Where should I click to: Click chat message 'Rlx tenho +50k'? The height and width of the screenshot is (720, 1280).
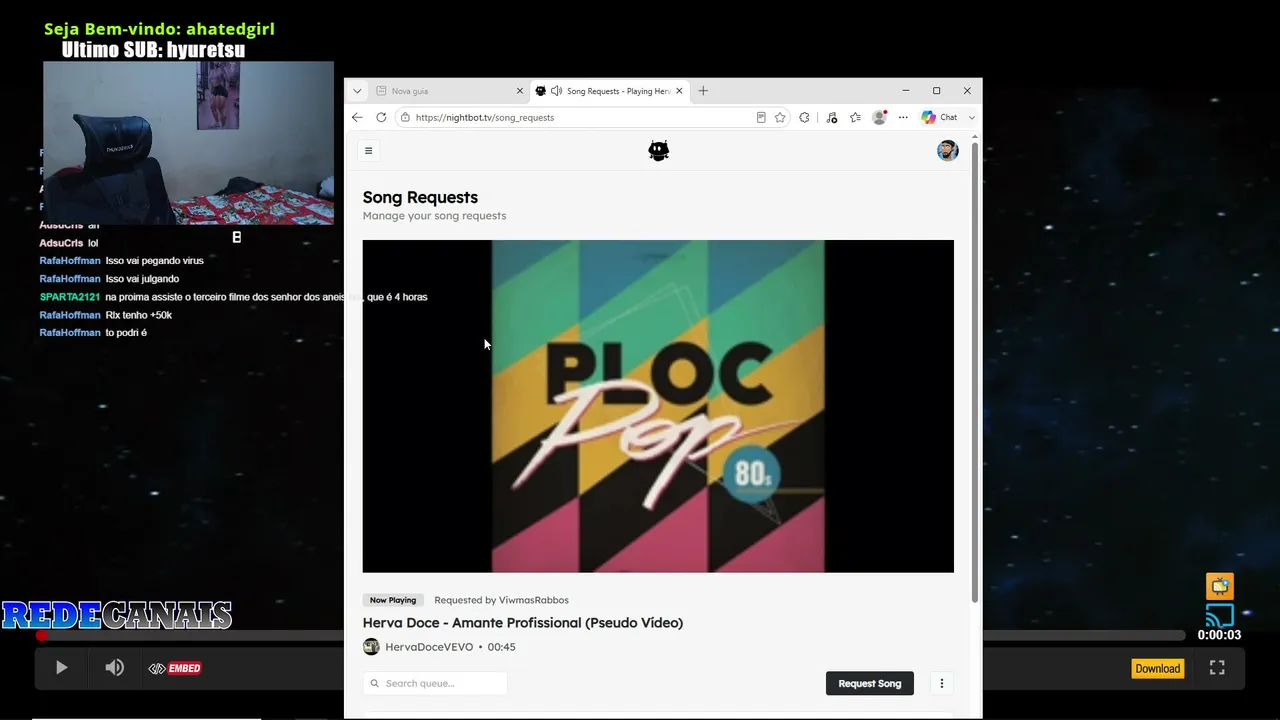coord(139,315)
